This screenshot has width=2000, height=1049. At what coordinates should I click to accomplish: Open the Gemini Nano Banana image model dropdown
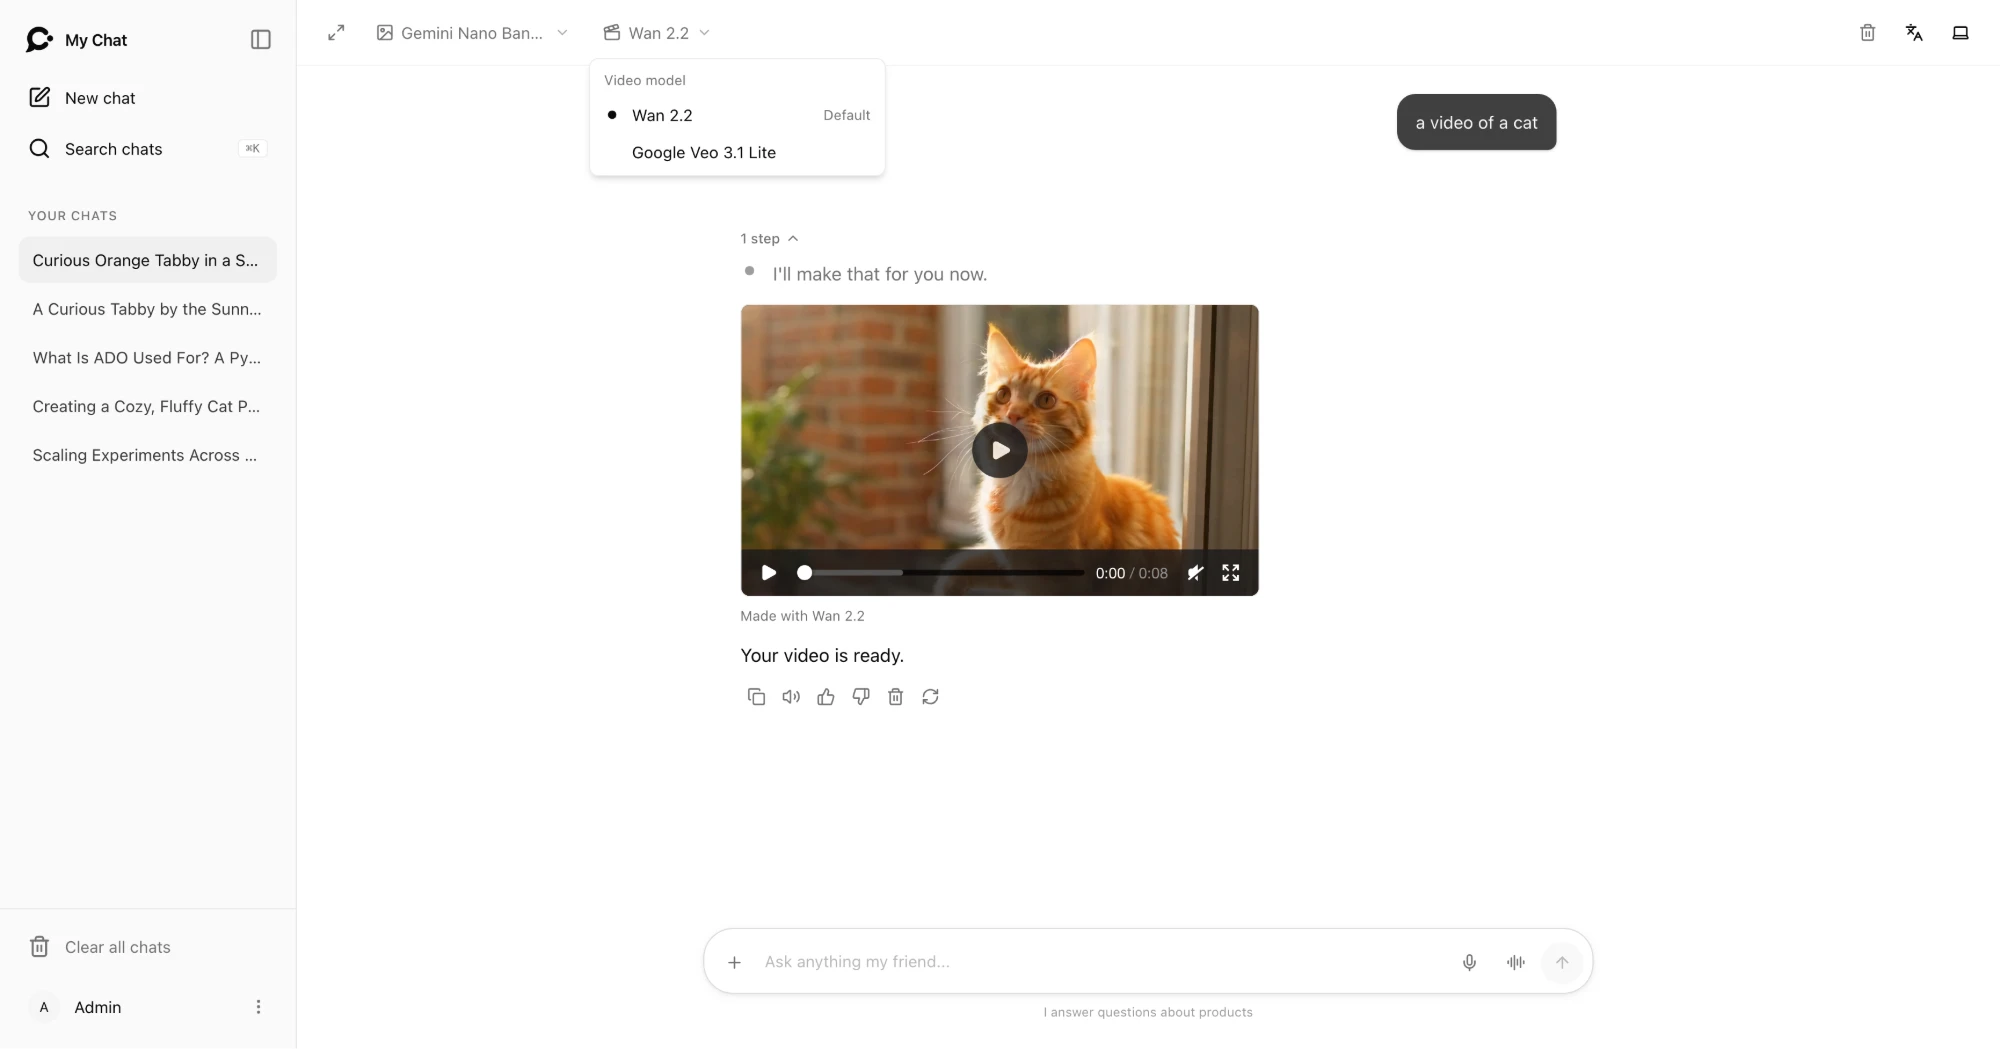[x=472, y=33]
